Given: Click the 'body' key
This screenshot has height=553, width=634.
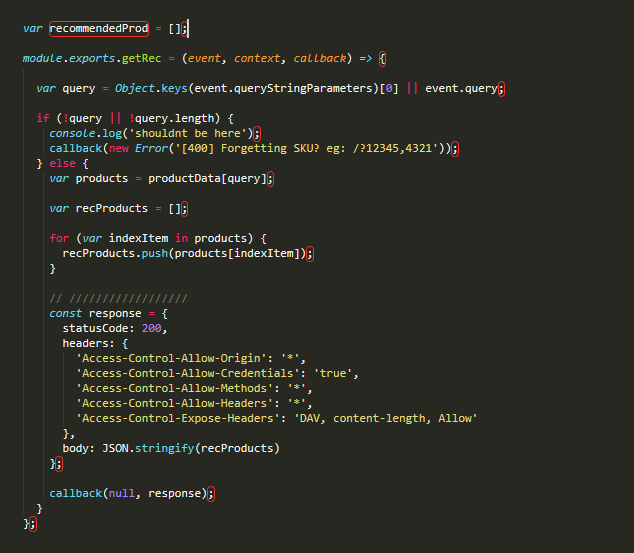Looking at the screenshot, I should point(76,448).
